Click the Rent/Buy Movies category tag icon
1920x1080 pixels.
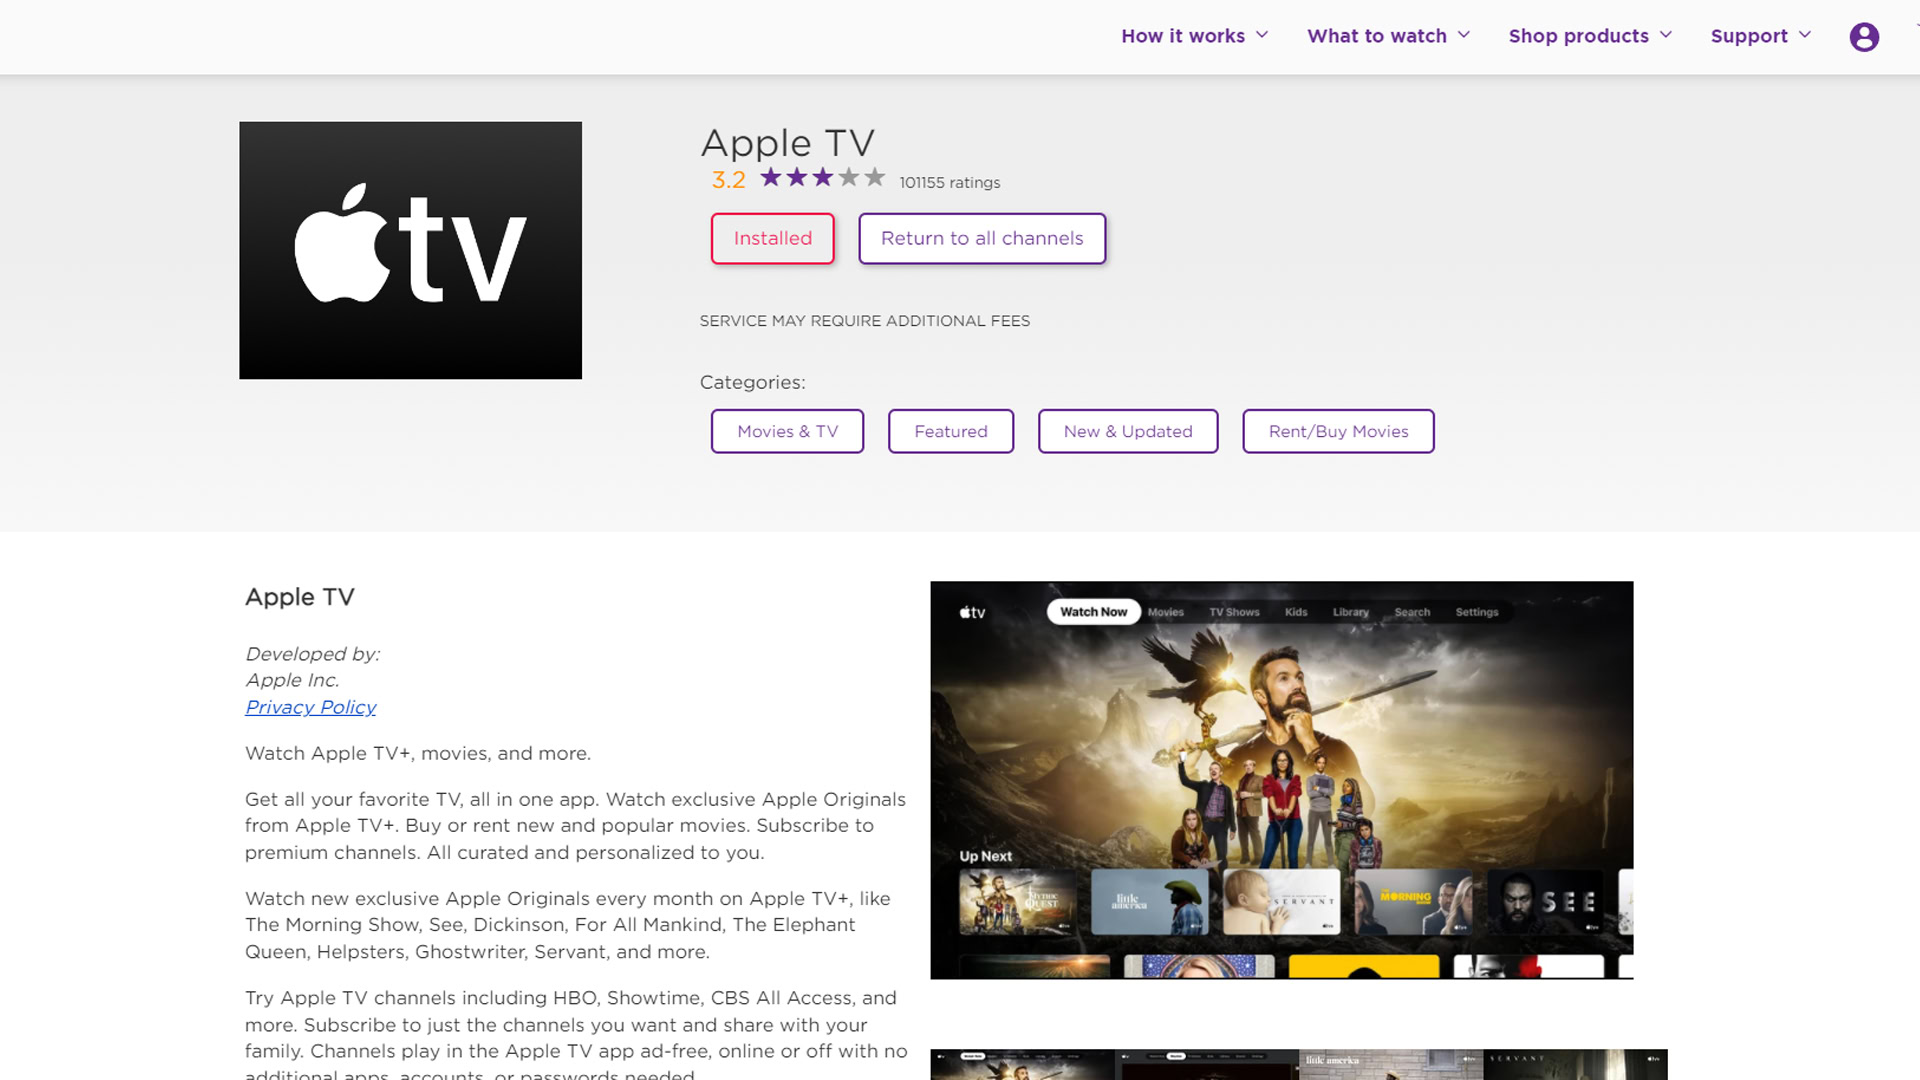pyautogui.click(x=1338, y=431)
